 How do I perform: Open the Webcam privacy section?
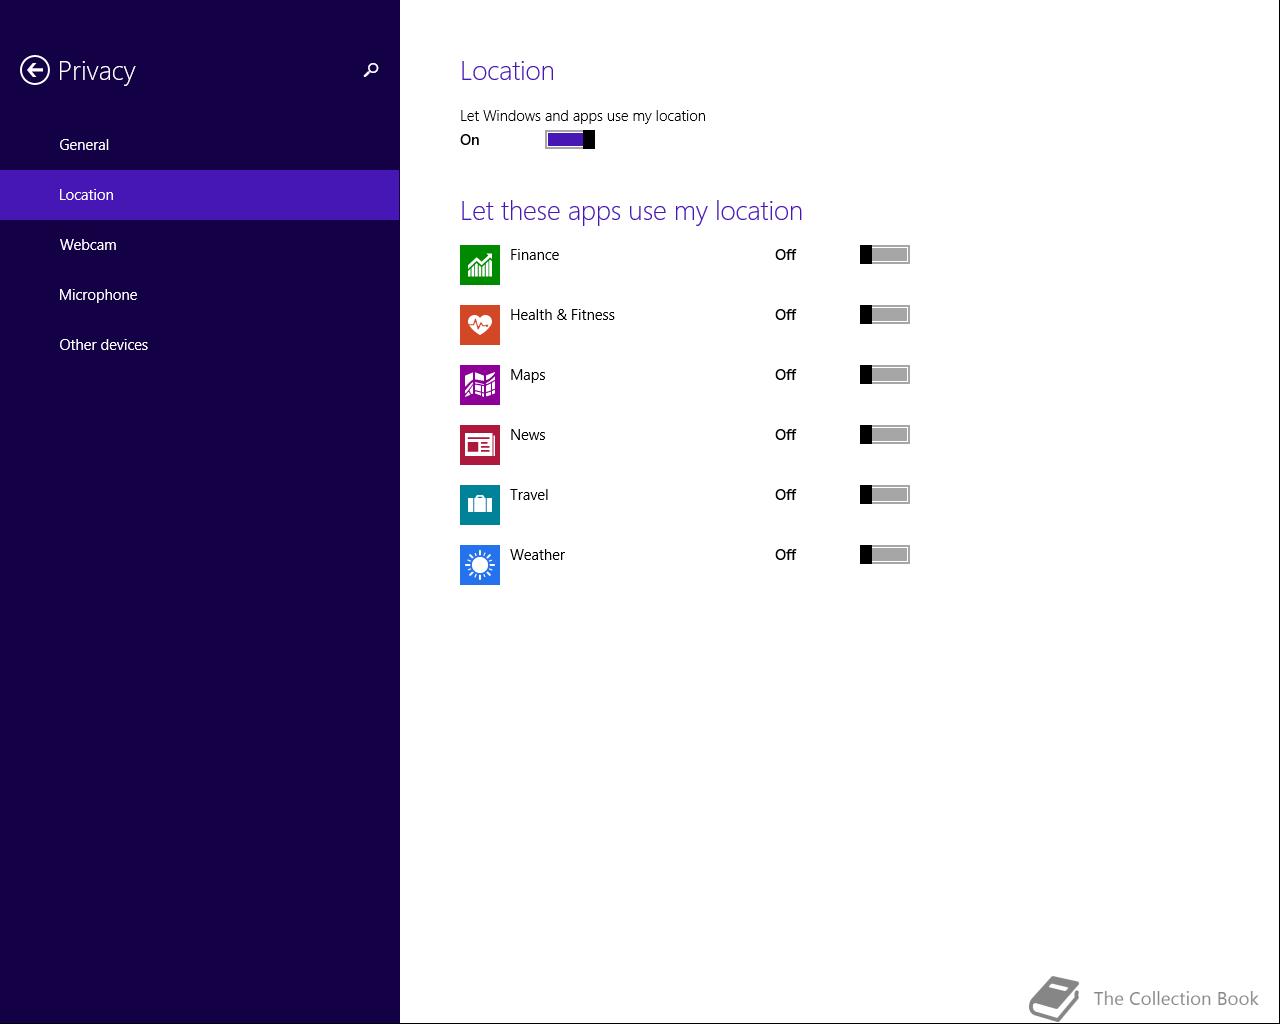point(200,245)
